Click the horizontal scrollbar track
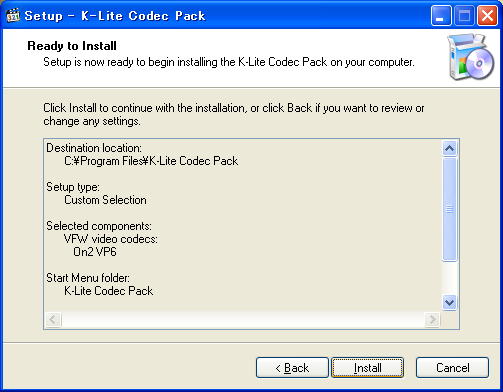Image resolution: width=503 pixels, height=392 pixels. click(x=243, y=319)
